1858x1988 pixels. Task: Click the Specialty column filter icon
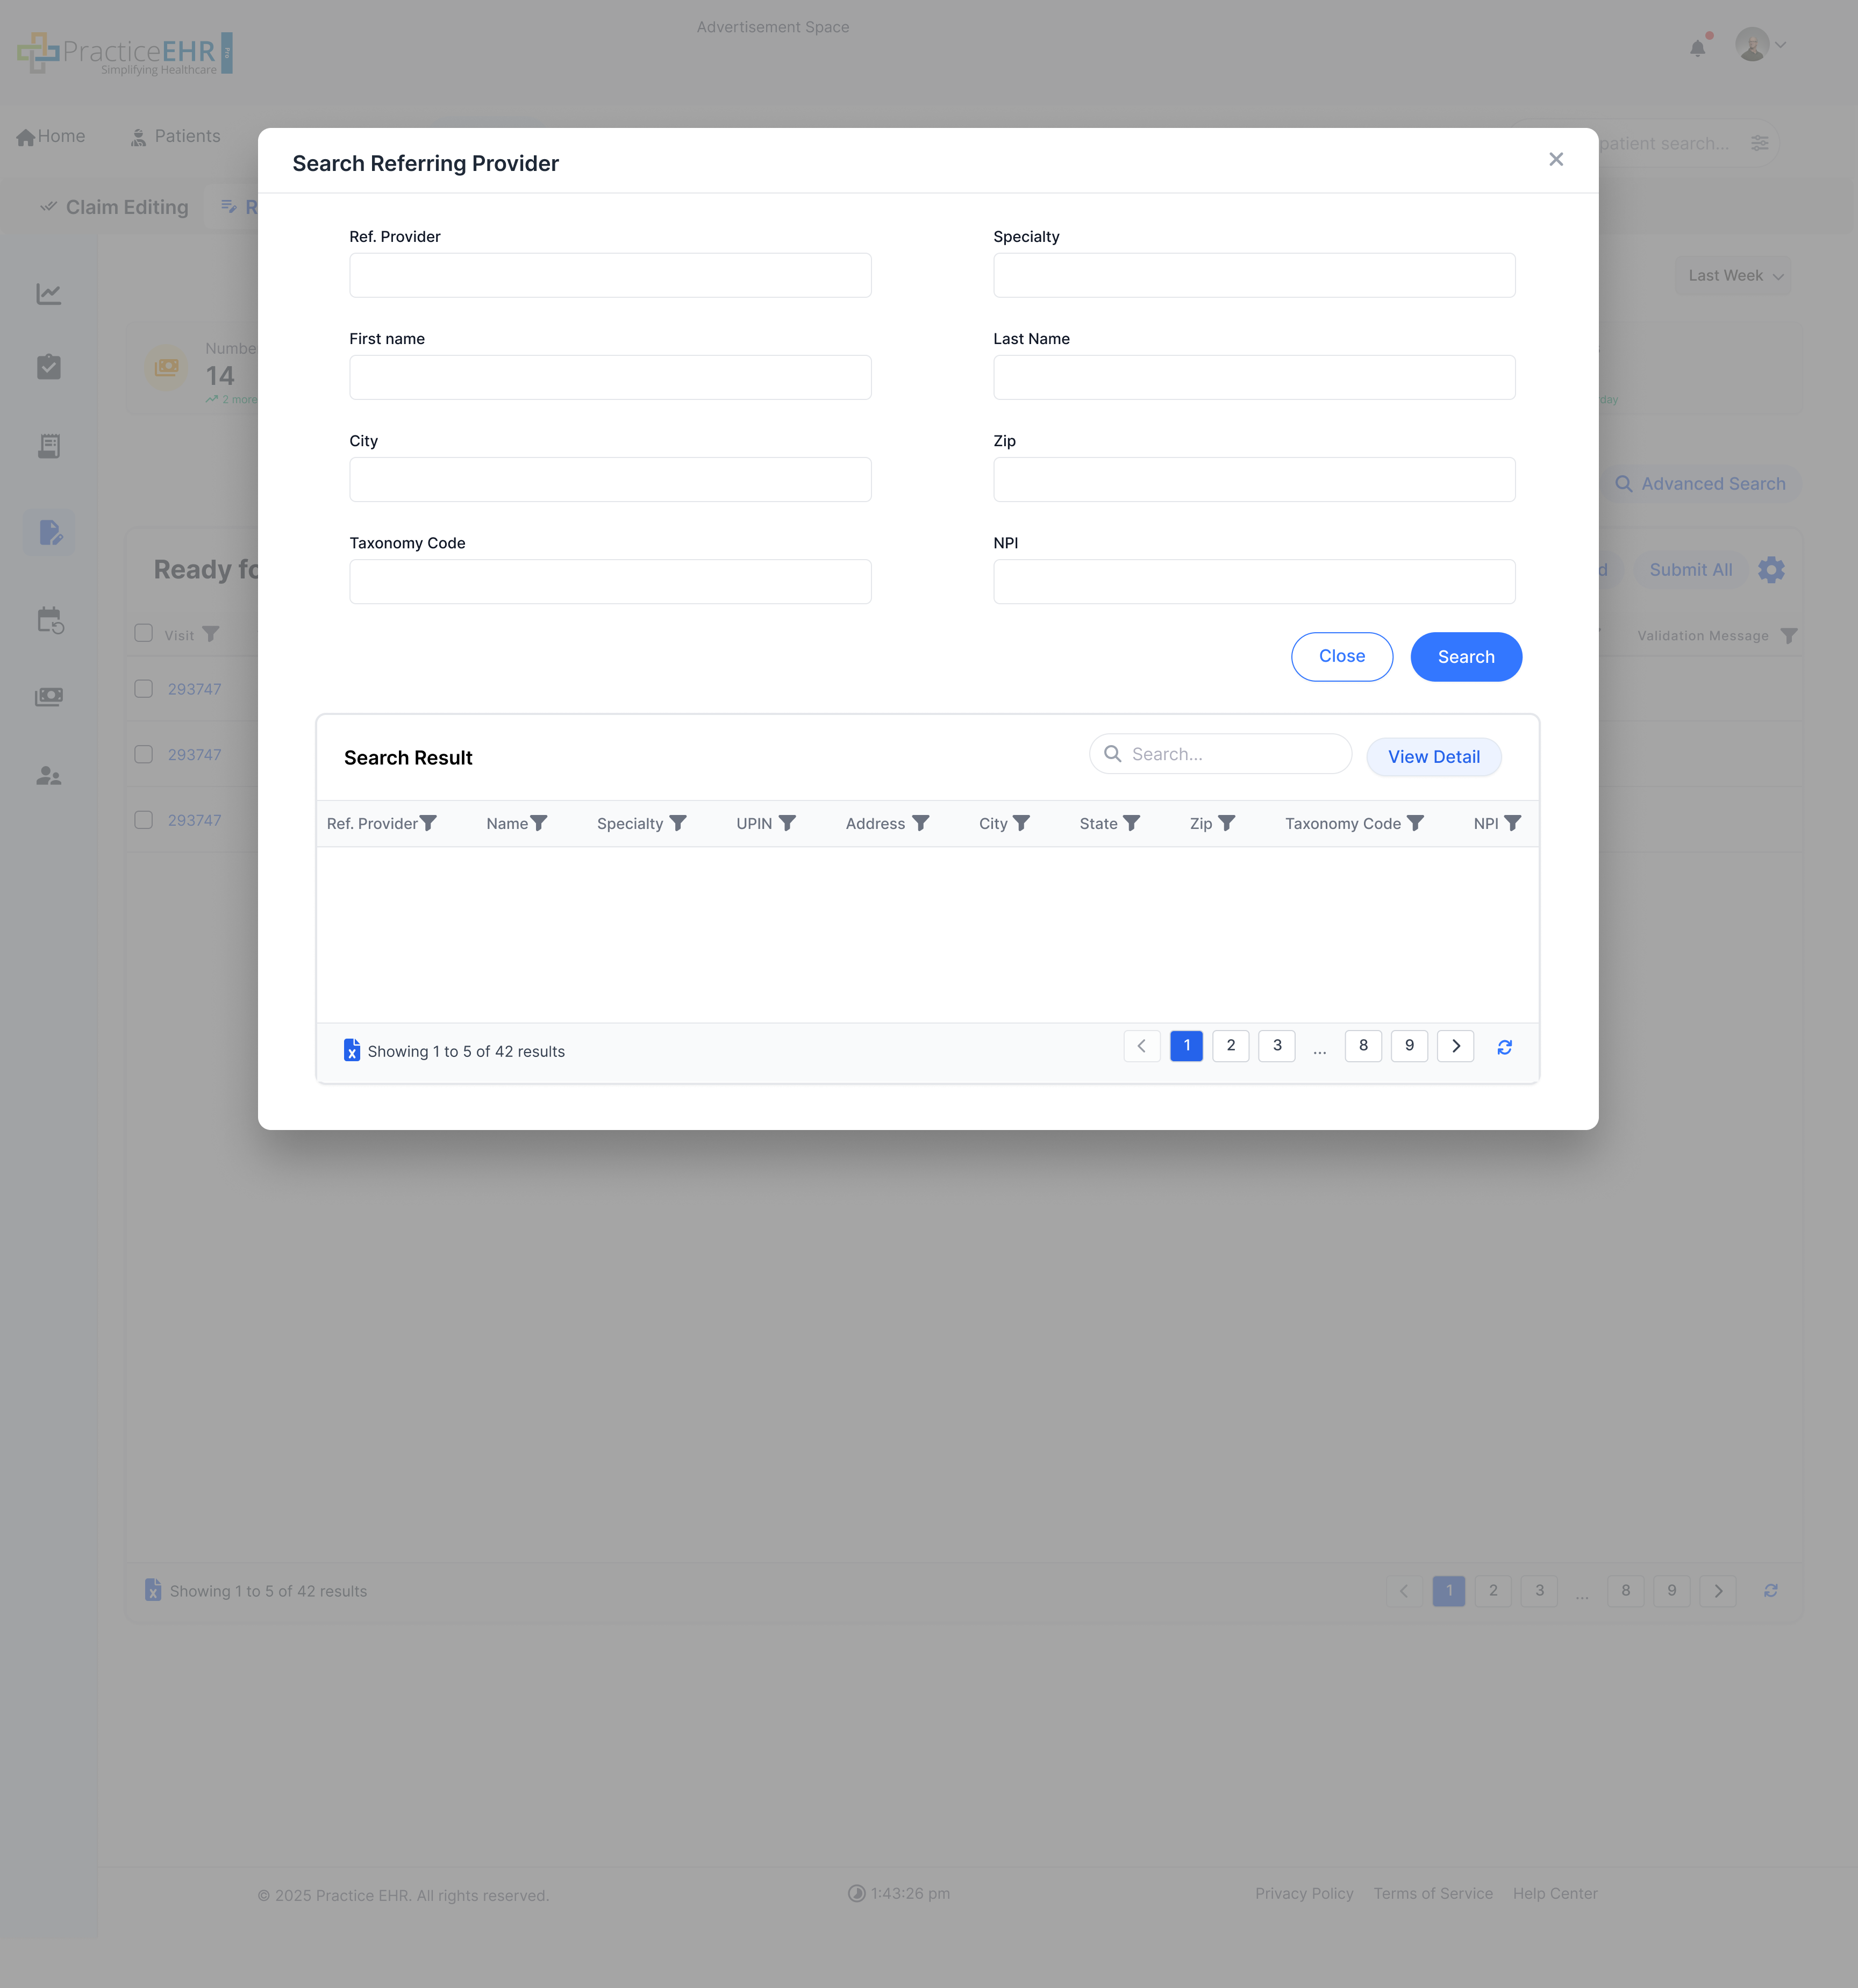[678, 823]
